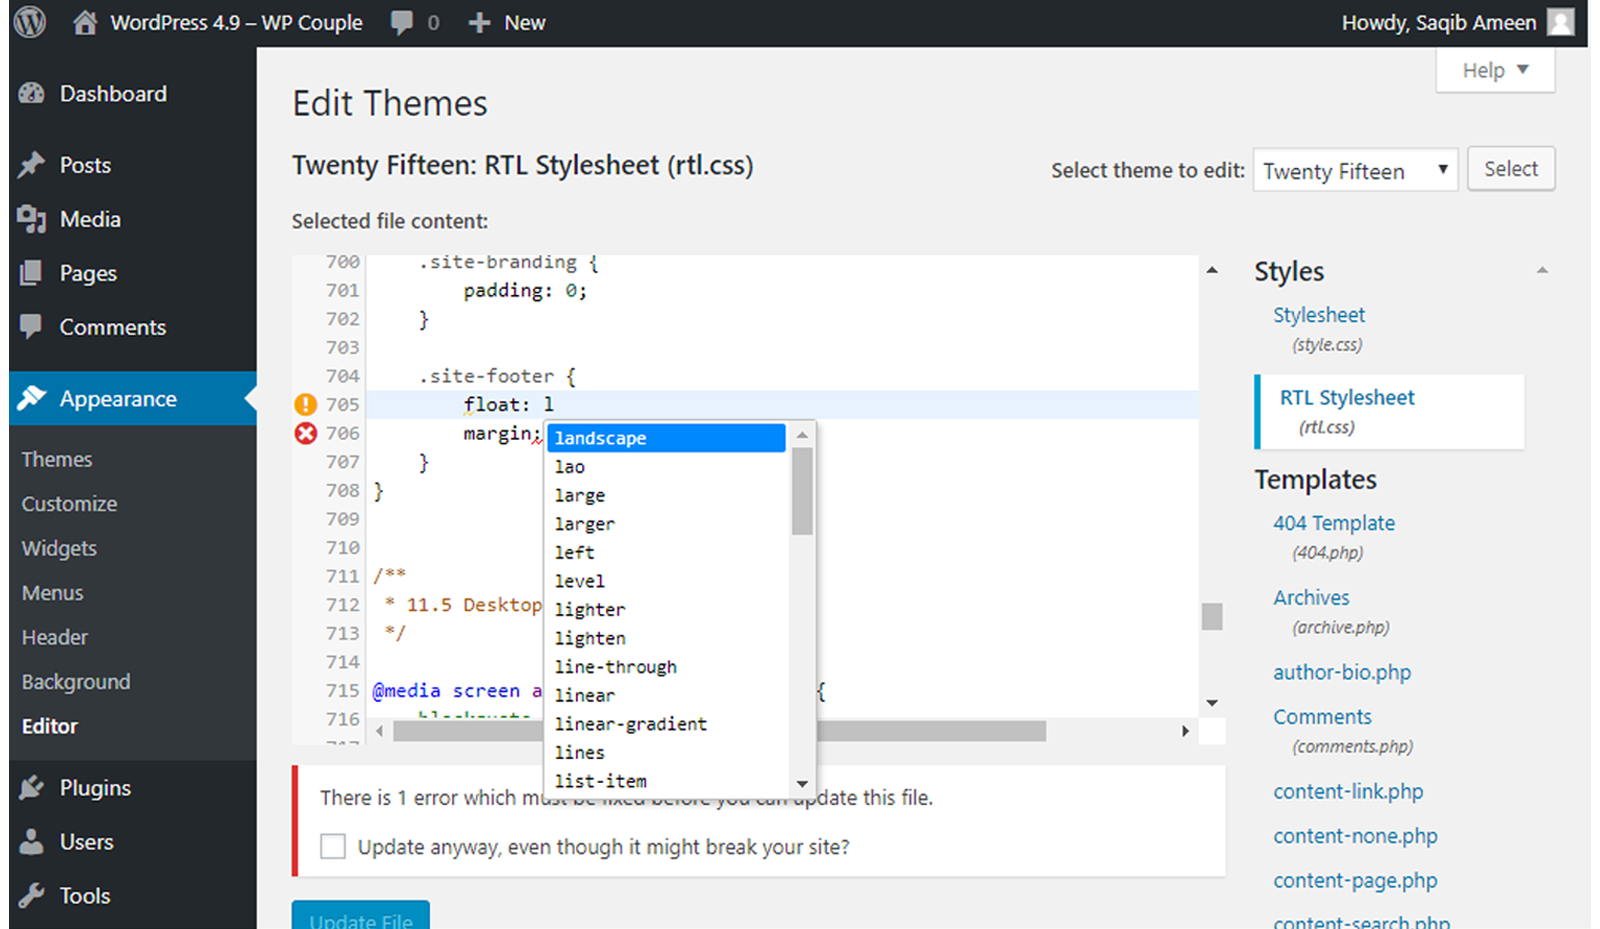Collapse the Styles section arrow
1600x929 pixels.
[1542, 271]
